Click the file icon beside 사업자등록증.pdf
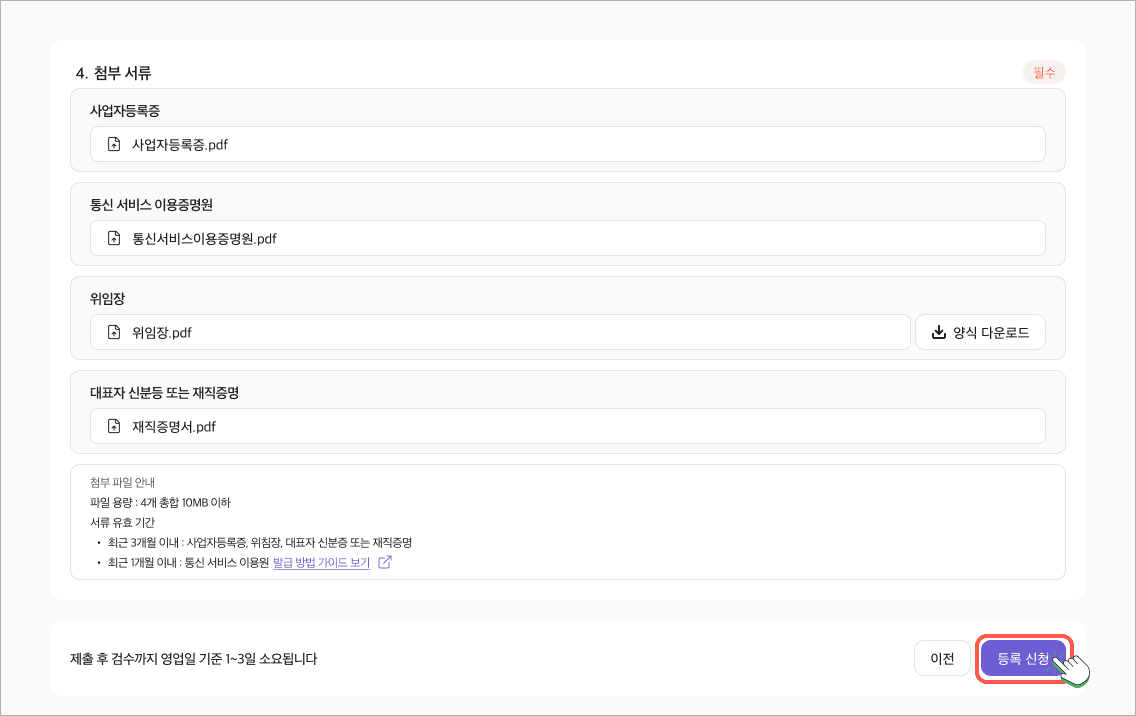Screen dimensions: 1136x716 [114, 144]
